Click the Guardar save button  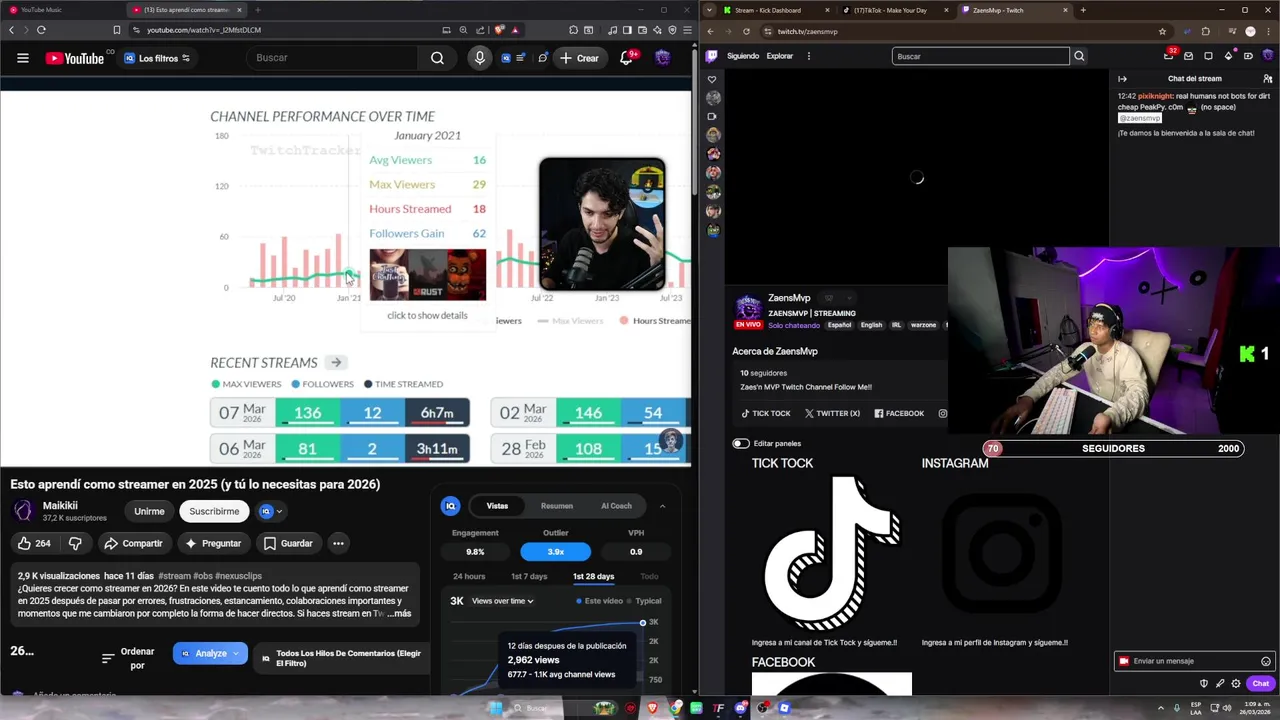pos(288,543)
